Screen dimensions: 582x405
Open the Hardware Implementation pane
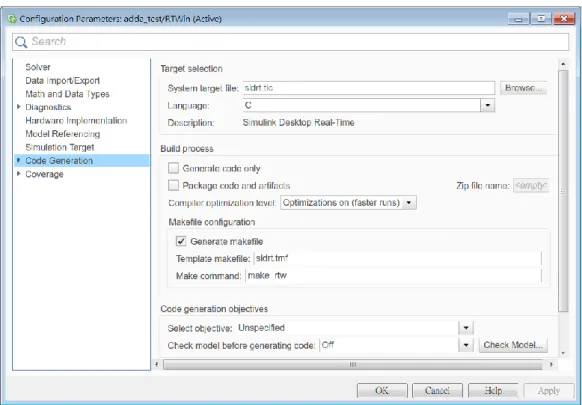pyautogui.click(x=76, y=121)
